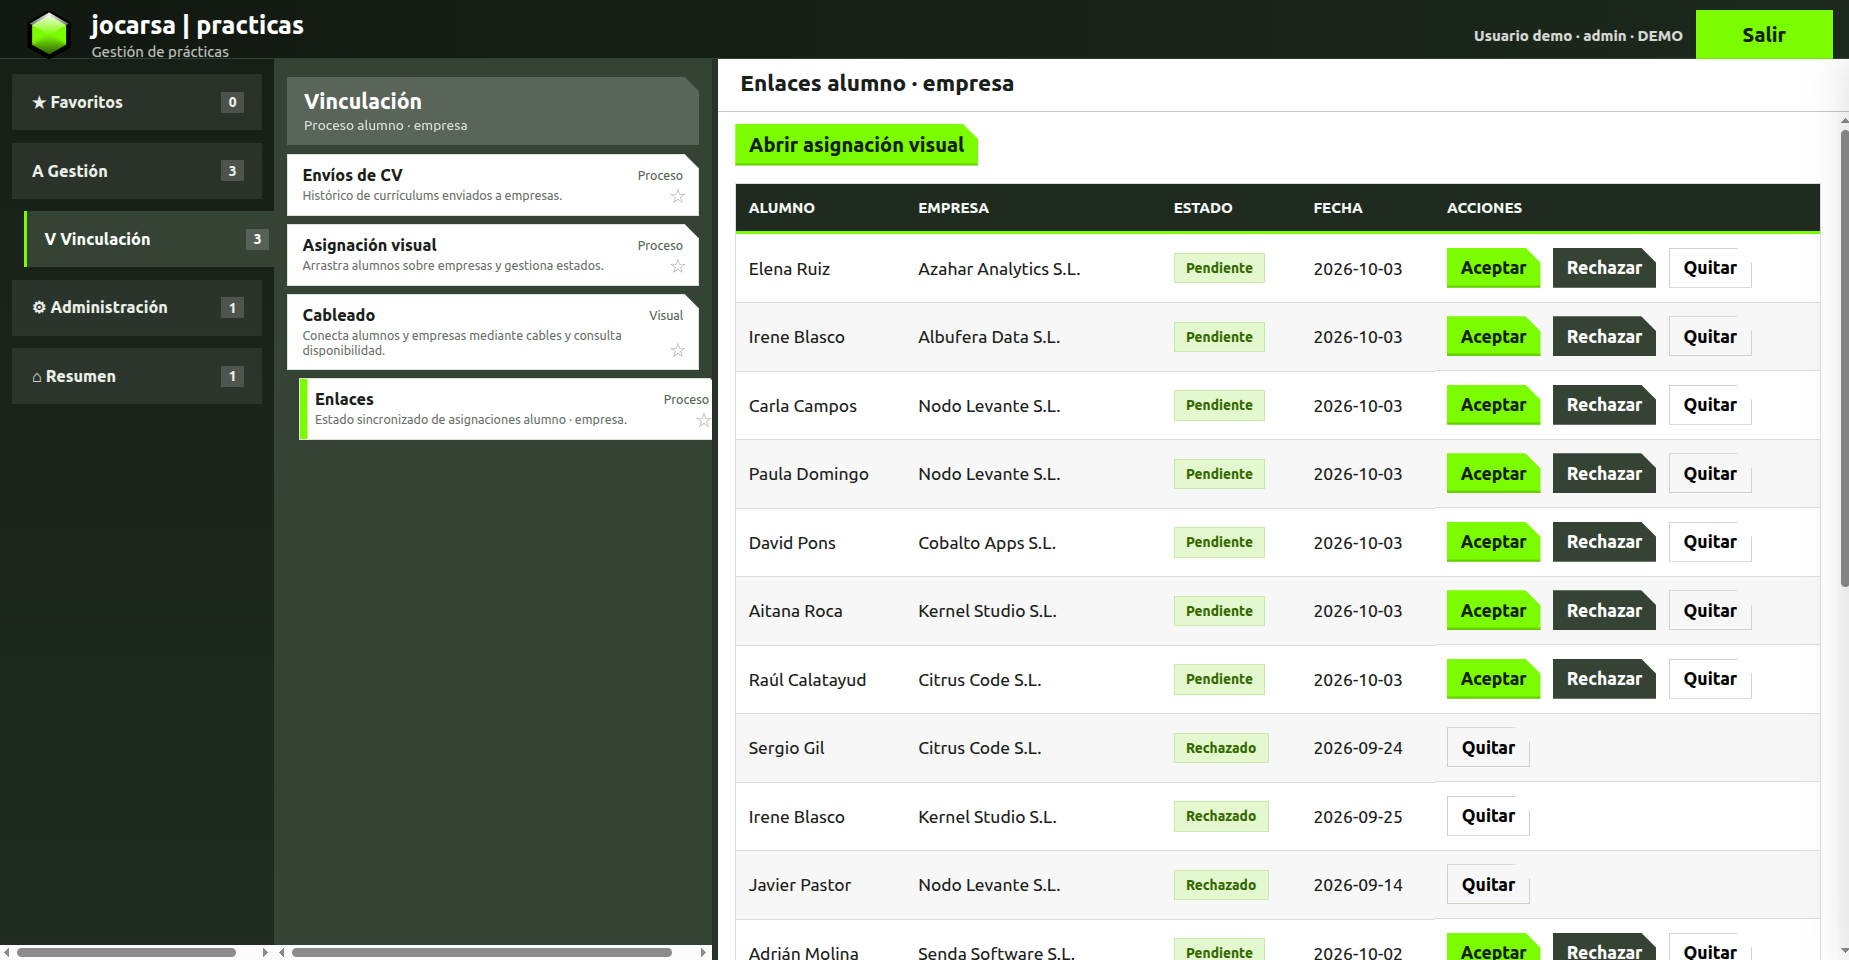Accept Carla Campos's Nodo Levante link
The height and width of the screenshot is (960, 1849).
[x=1494, y=405]
